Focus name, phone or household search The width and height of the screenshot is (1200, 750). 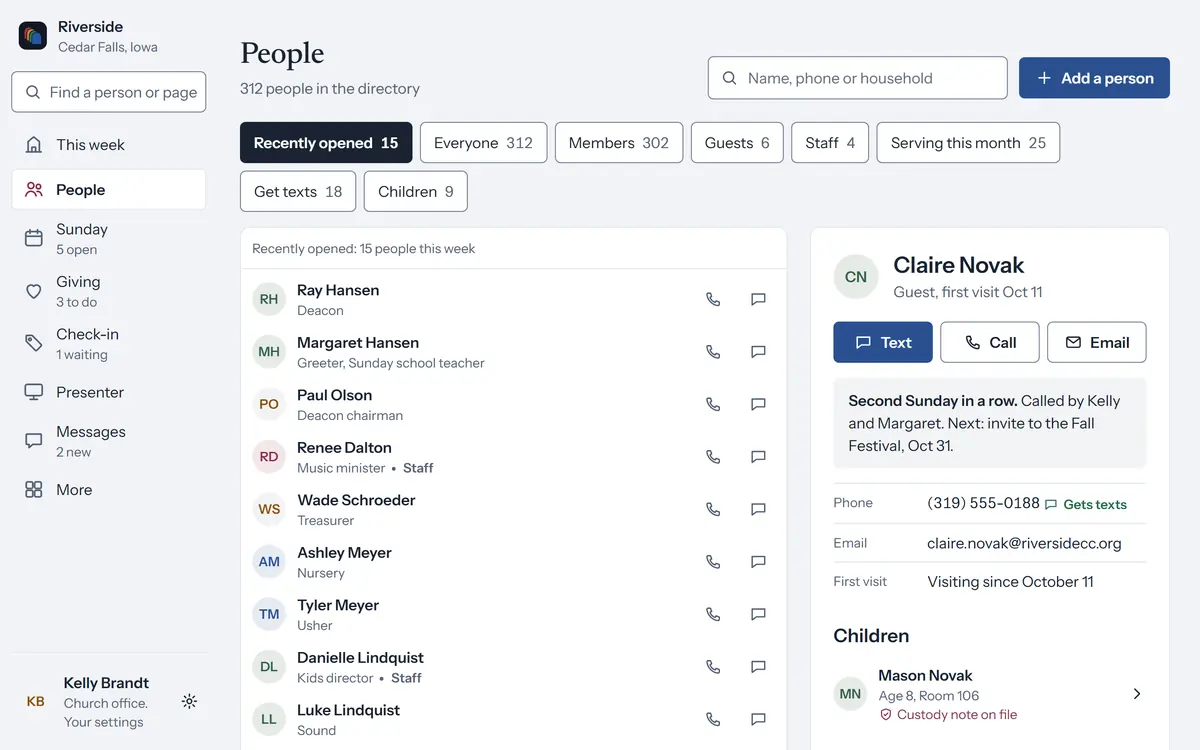[858, 78]
